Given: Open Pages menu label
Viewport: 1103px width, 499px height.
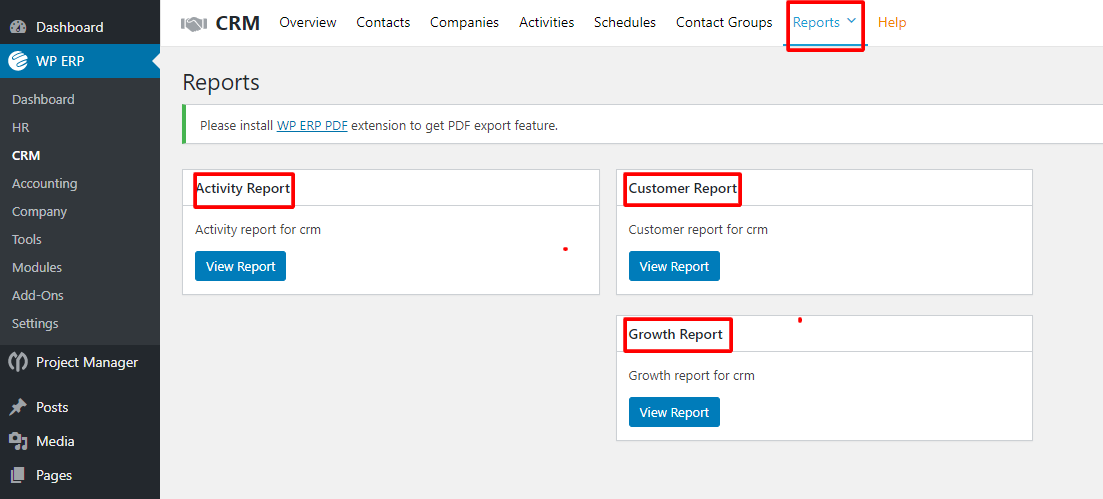Looking at the screenshot, I should click(53, 475).
